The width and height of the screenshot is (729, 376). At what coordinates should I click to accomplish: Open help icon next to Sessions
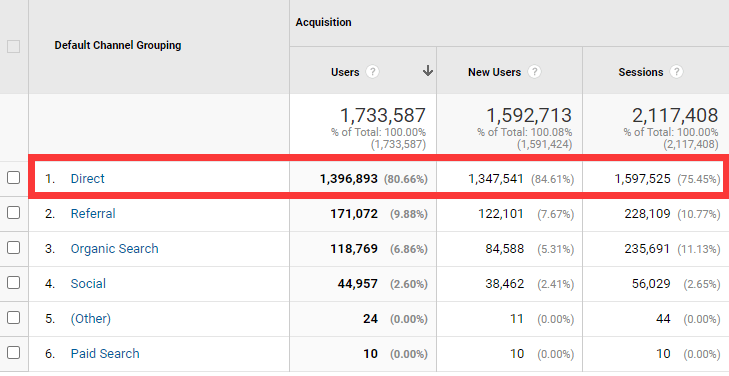point(676,72)
